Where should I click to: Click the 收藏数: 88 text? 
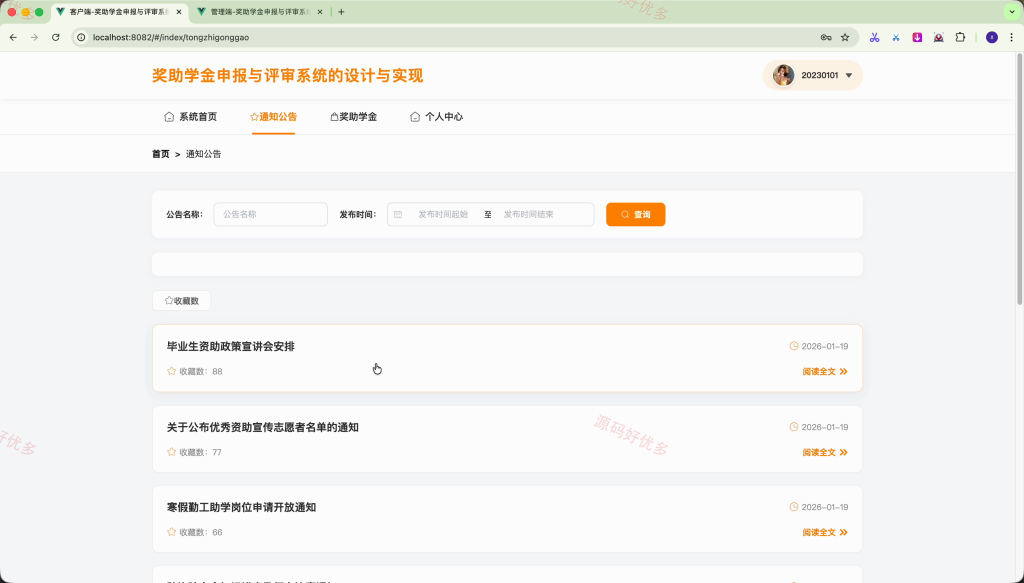[201, 371]
